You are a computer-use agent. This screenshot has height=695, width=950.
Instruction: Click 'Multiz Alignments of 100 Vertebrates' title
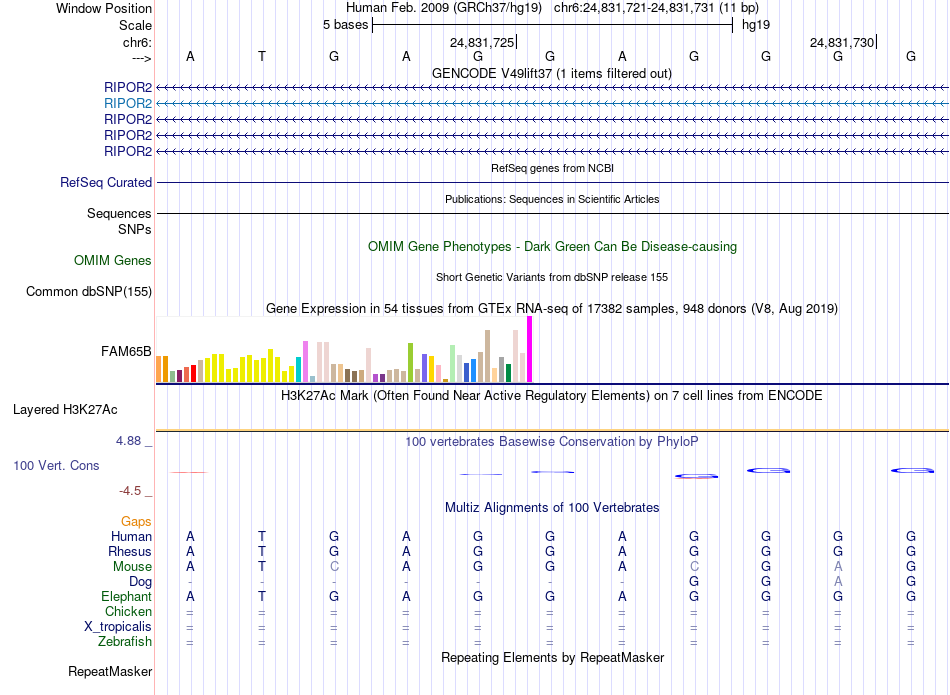coord(552,507)
